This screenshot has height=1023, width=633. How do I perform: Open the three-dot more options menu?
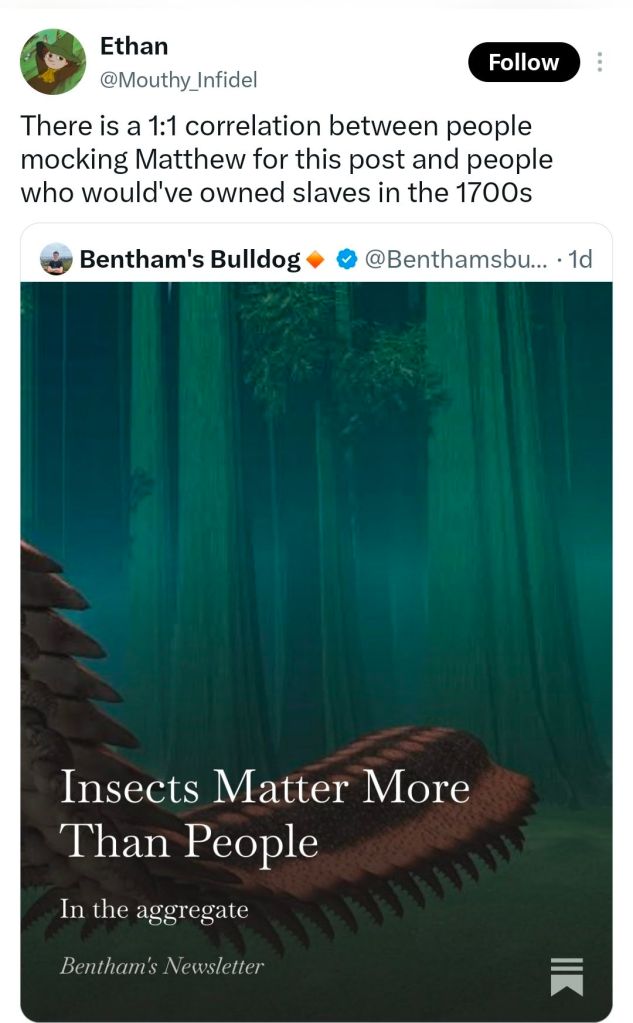point(600,62)
